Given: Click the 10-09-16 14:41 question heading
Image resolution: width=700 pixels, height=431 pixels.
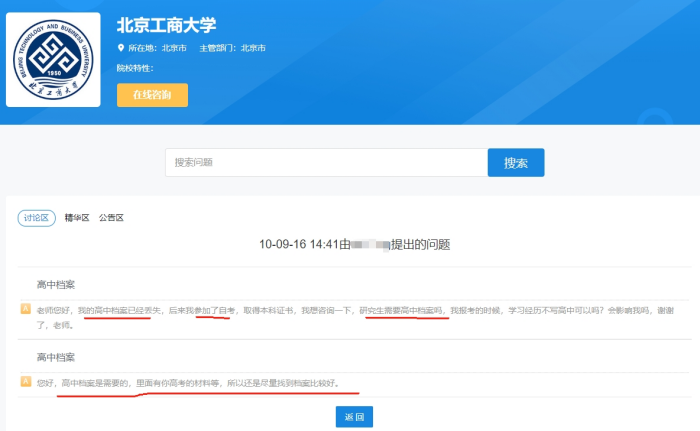Looking at the screenshot, I should pyautogui.click(x=354, y=244).
